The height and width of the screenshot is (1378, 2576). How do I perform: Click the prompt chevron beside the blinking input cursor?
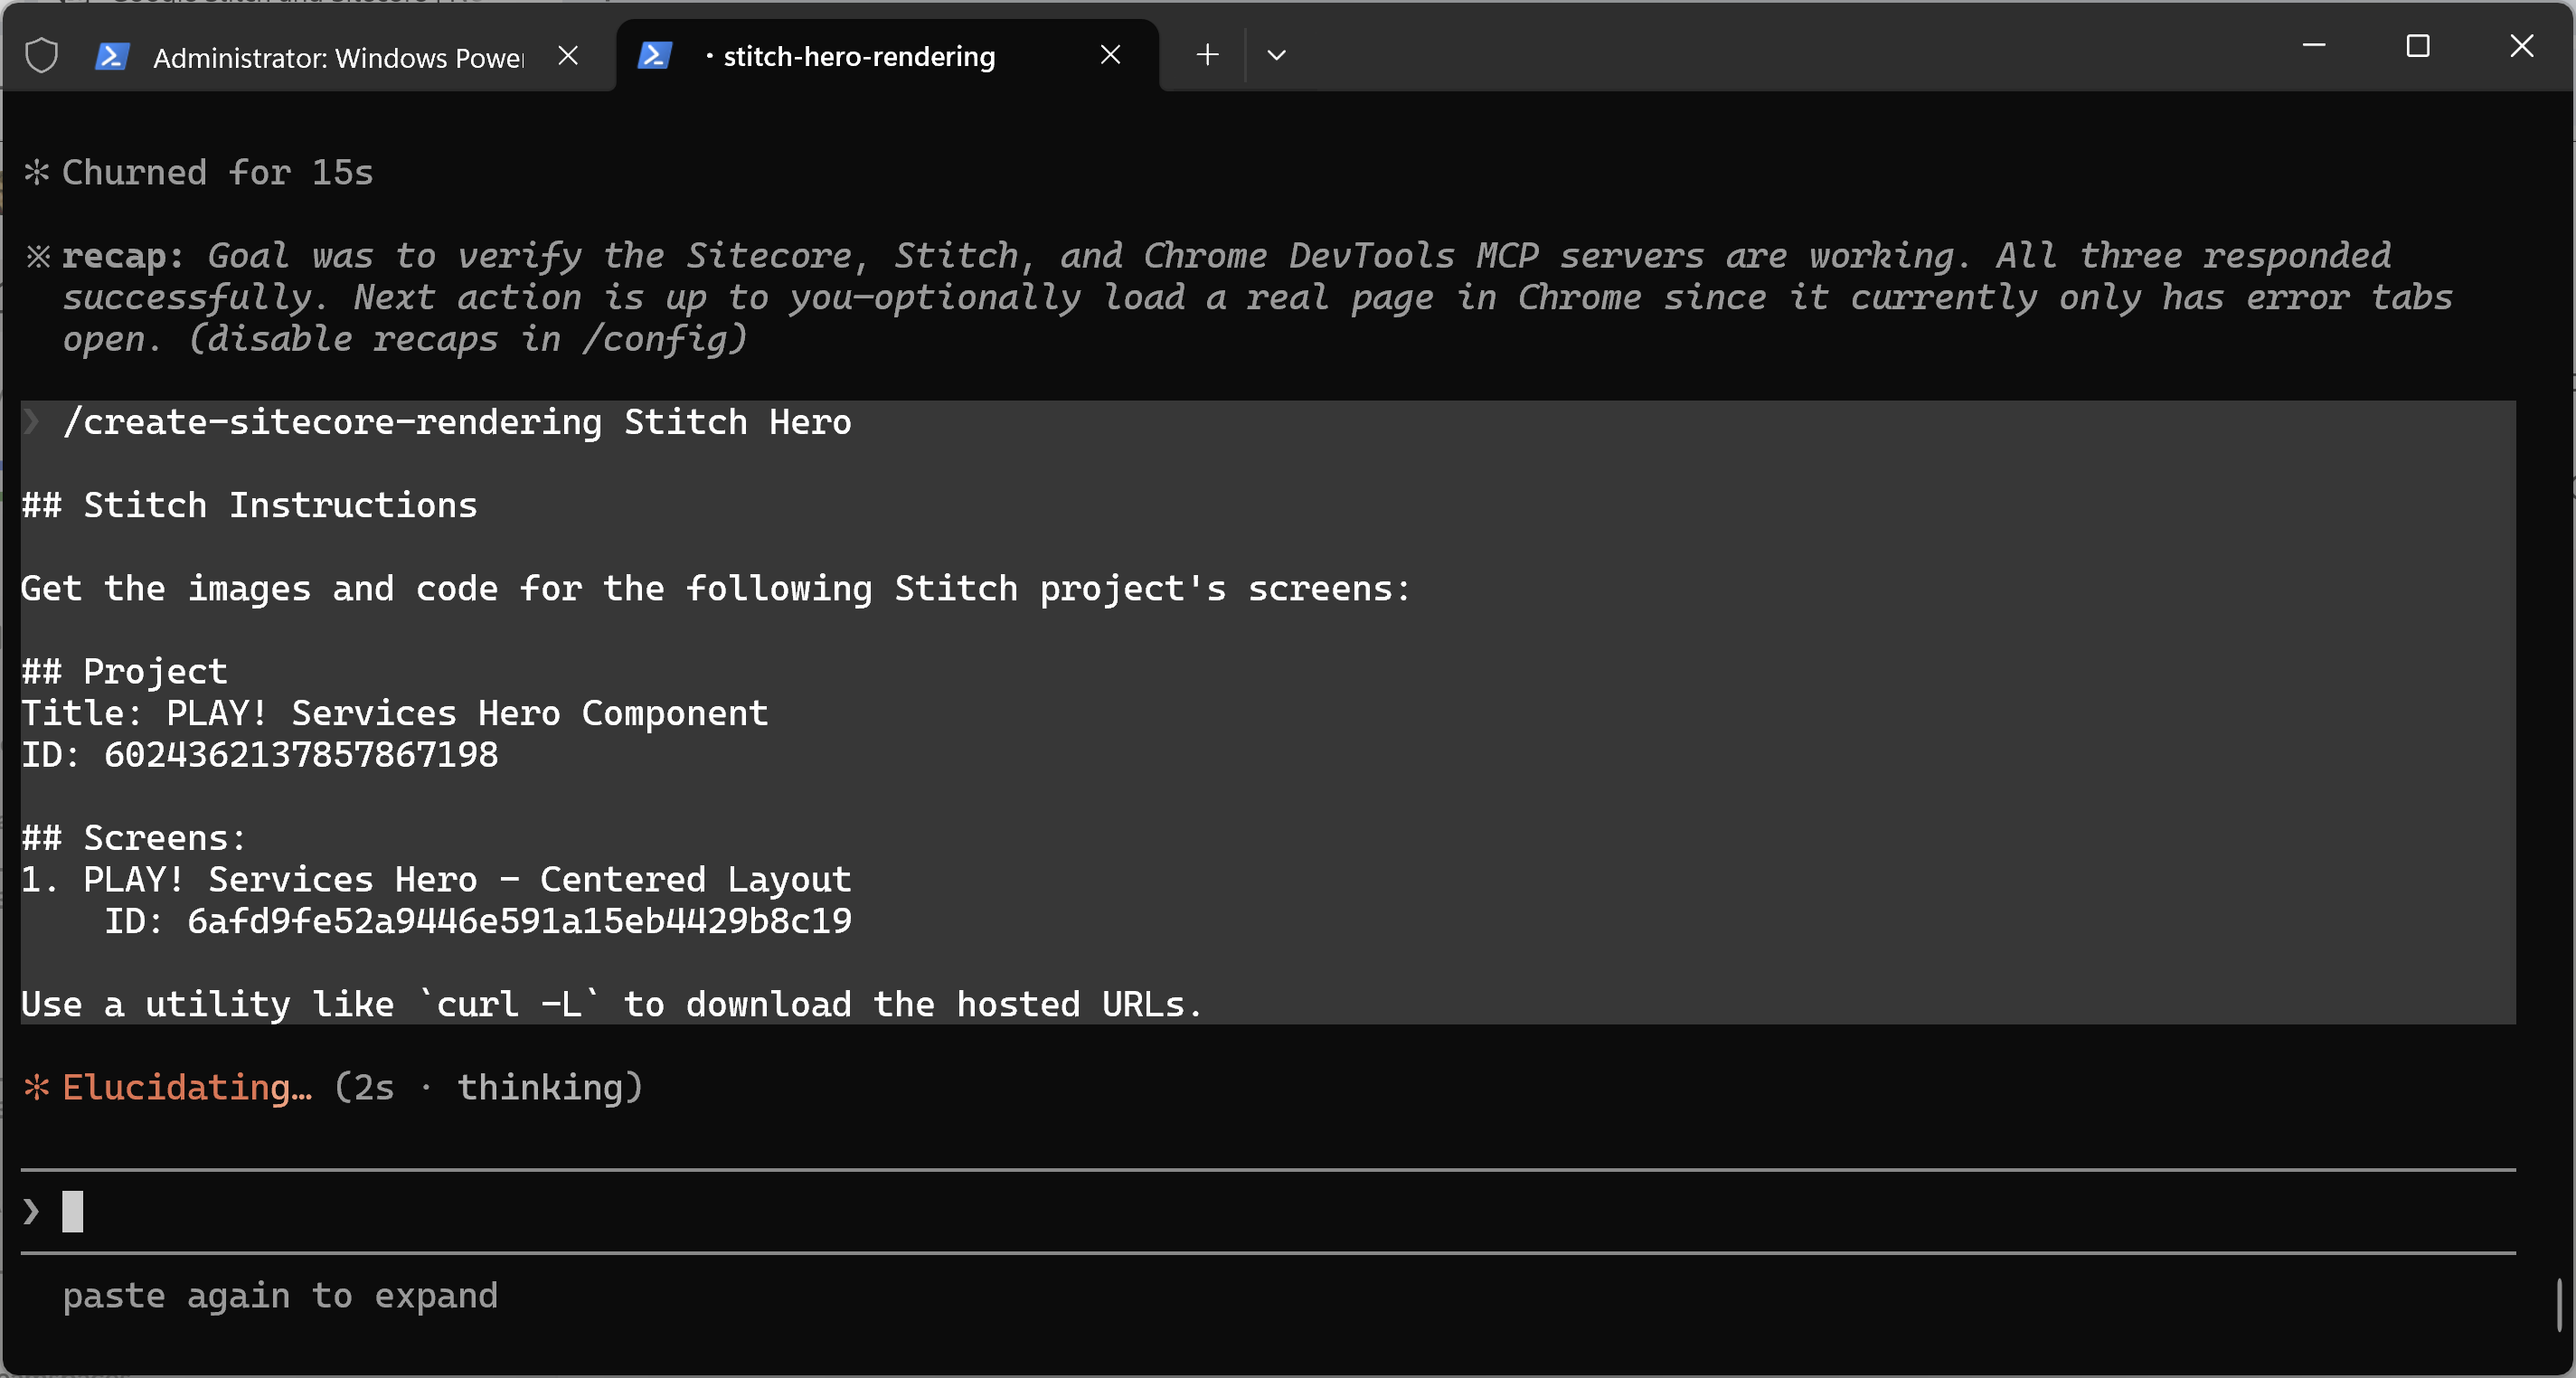[x=30, y=1211]
